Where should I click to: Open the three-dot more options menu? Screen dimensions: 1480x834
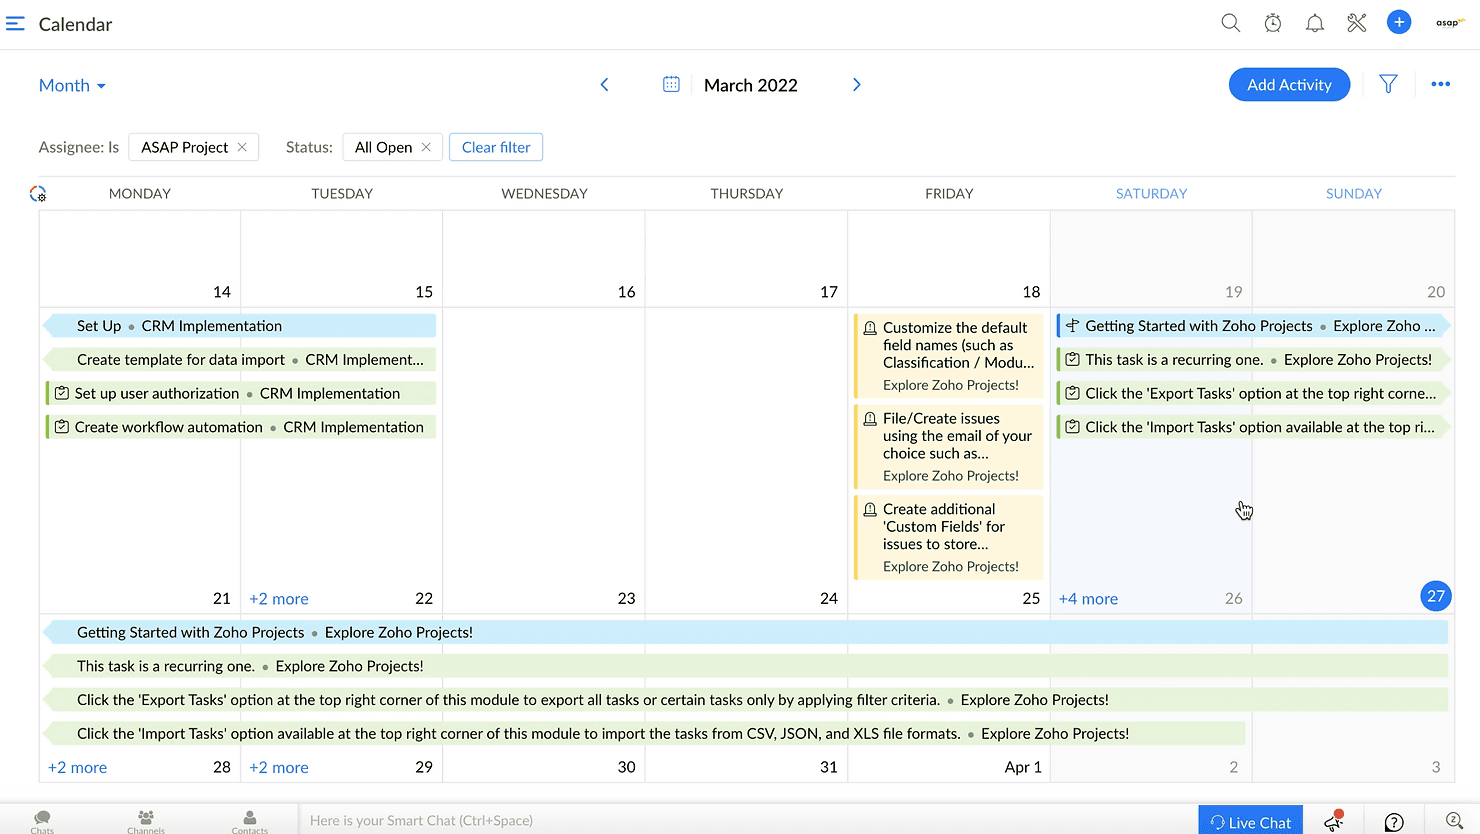tap(1440, 84)
